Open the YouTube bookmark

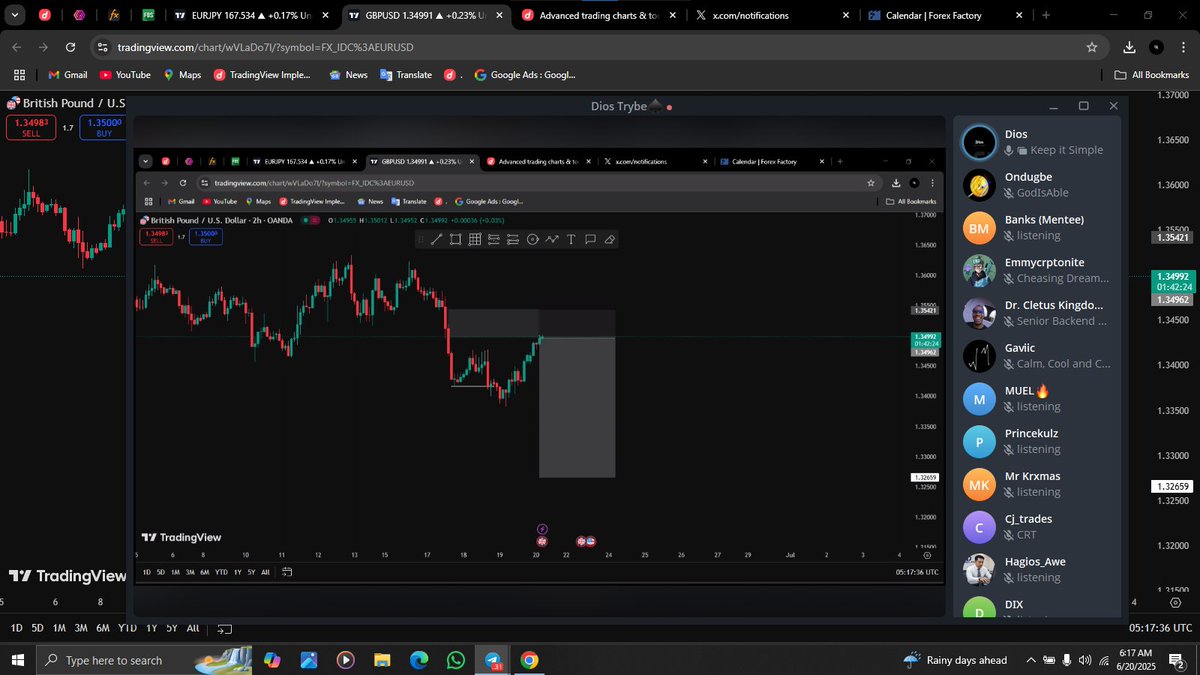[125, 75]
